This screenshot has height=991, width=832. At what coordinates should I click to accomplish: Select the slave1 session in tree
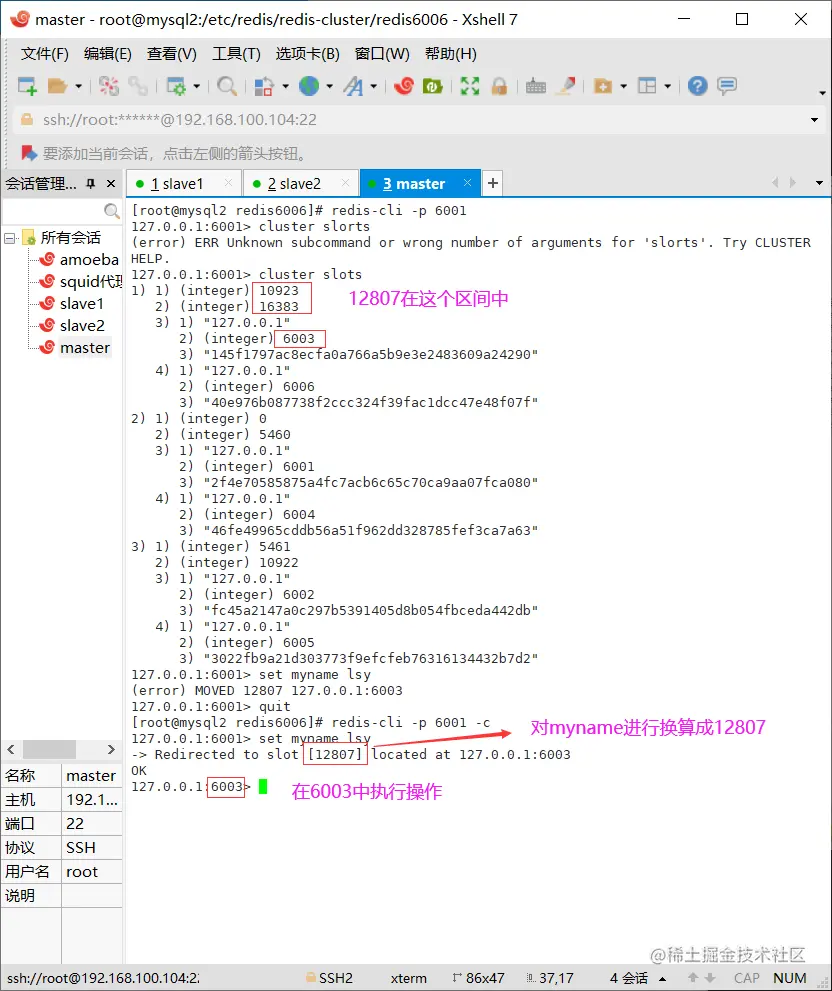(71, 304)
